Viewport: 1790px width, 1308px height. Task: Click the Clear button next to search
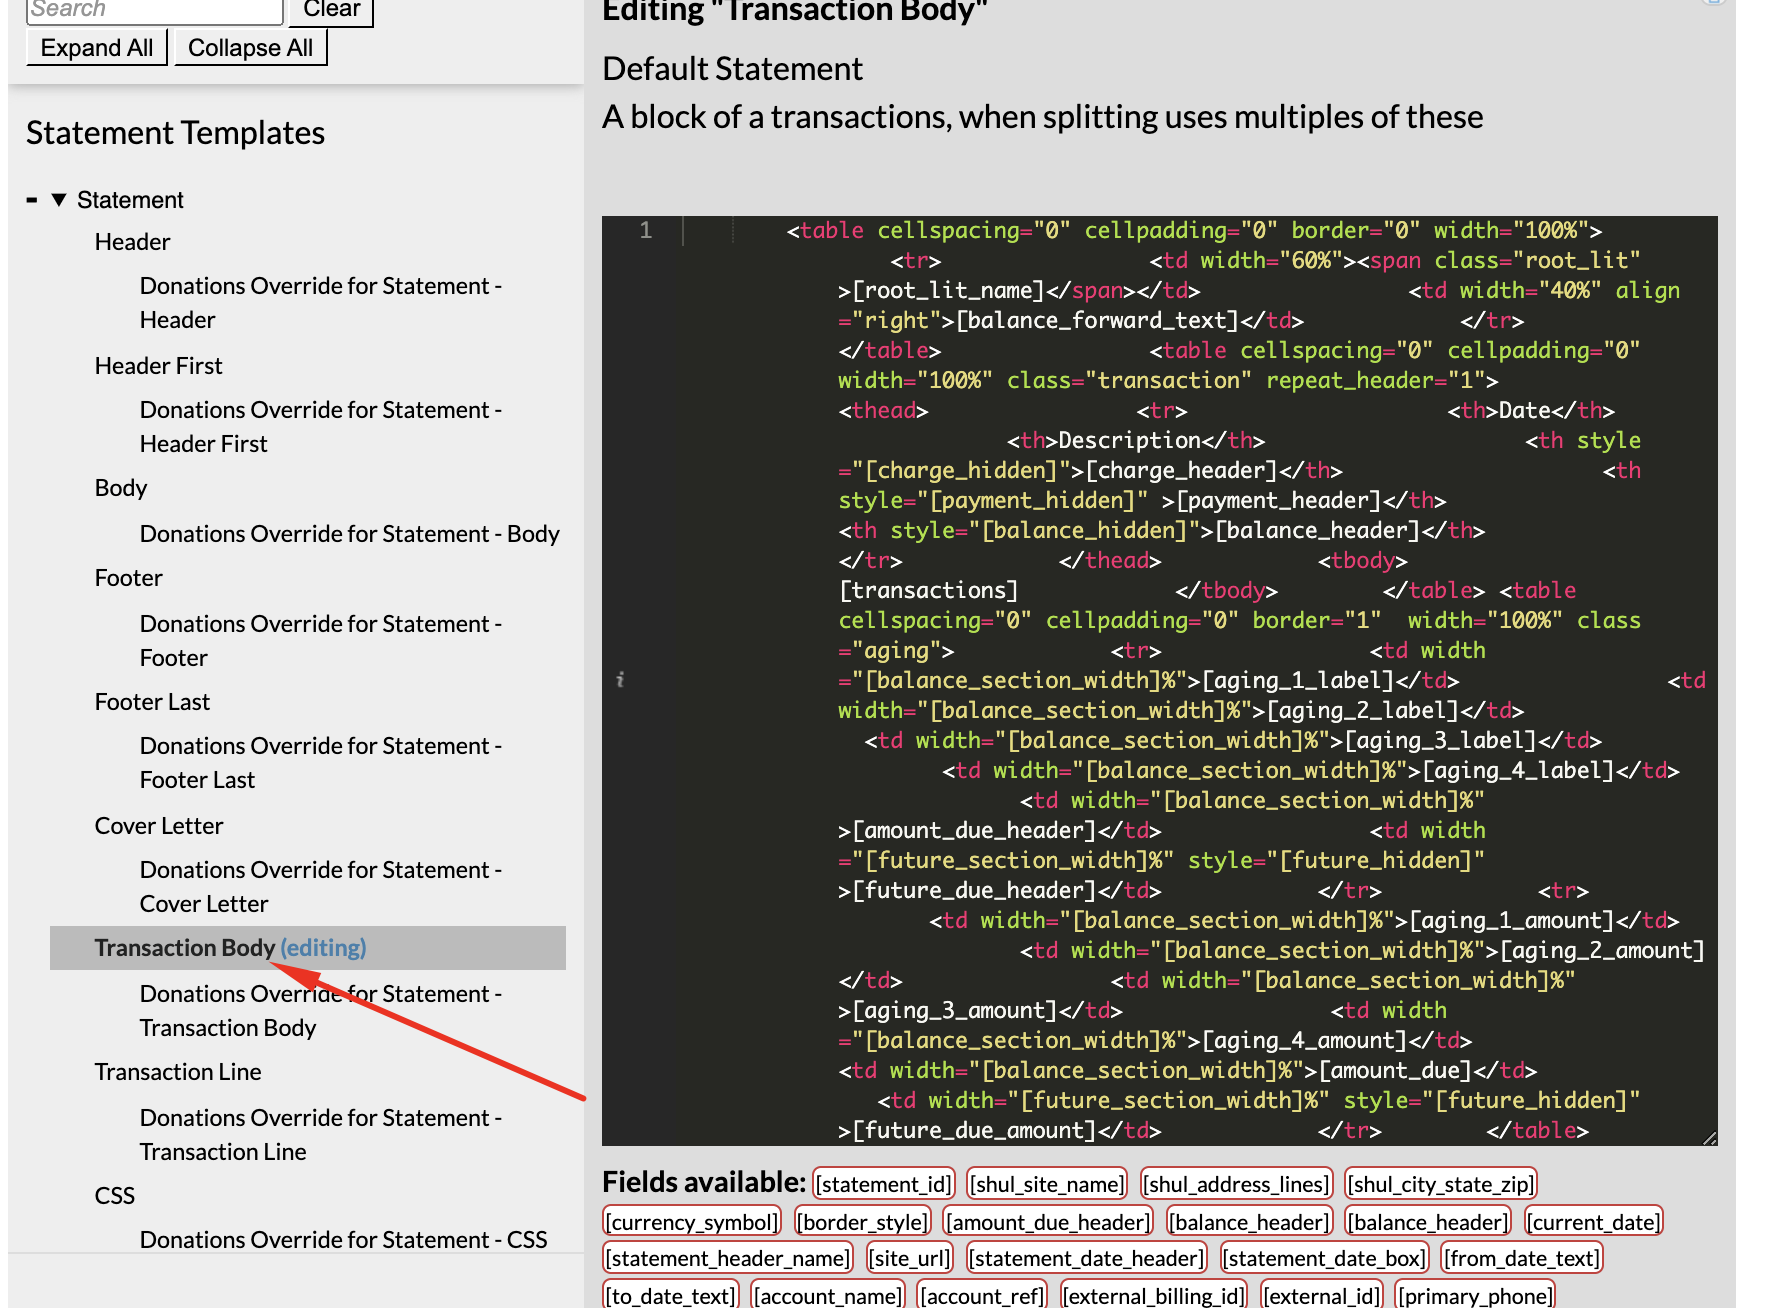click(331, 10)
